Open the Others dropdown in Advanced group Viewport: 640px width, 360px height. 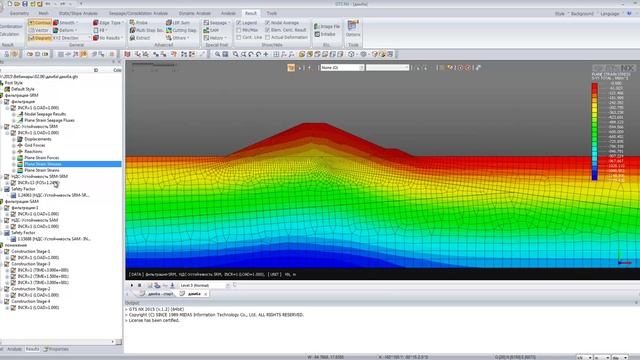[178, 38]
